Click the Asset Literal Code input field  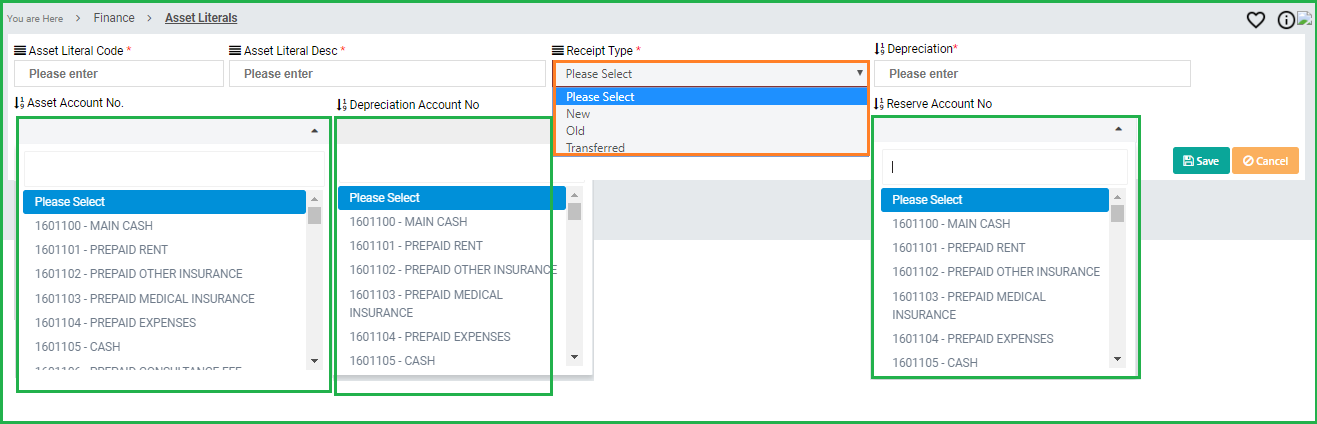click(119, 74)
